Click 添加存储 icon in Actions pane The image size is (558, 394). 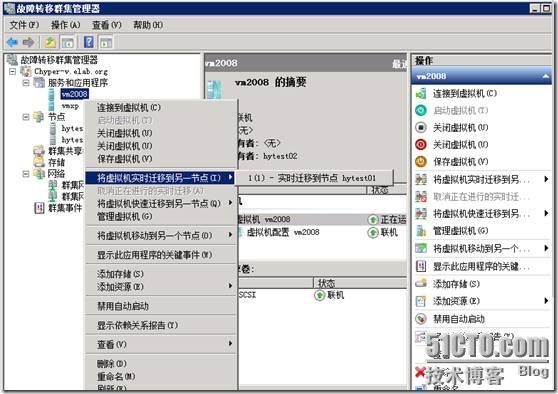pos(421,283)
